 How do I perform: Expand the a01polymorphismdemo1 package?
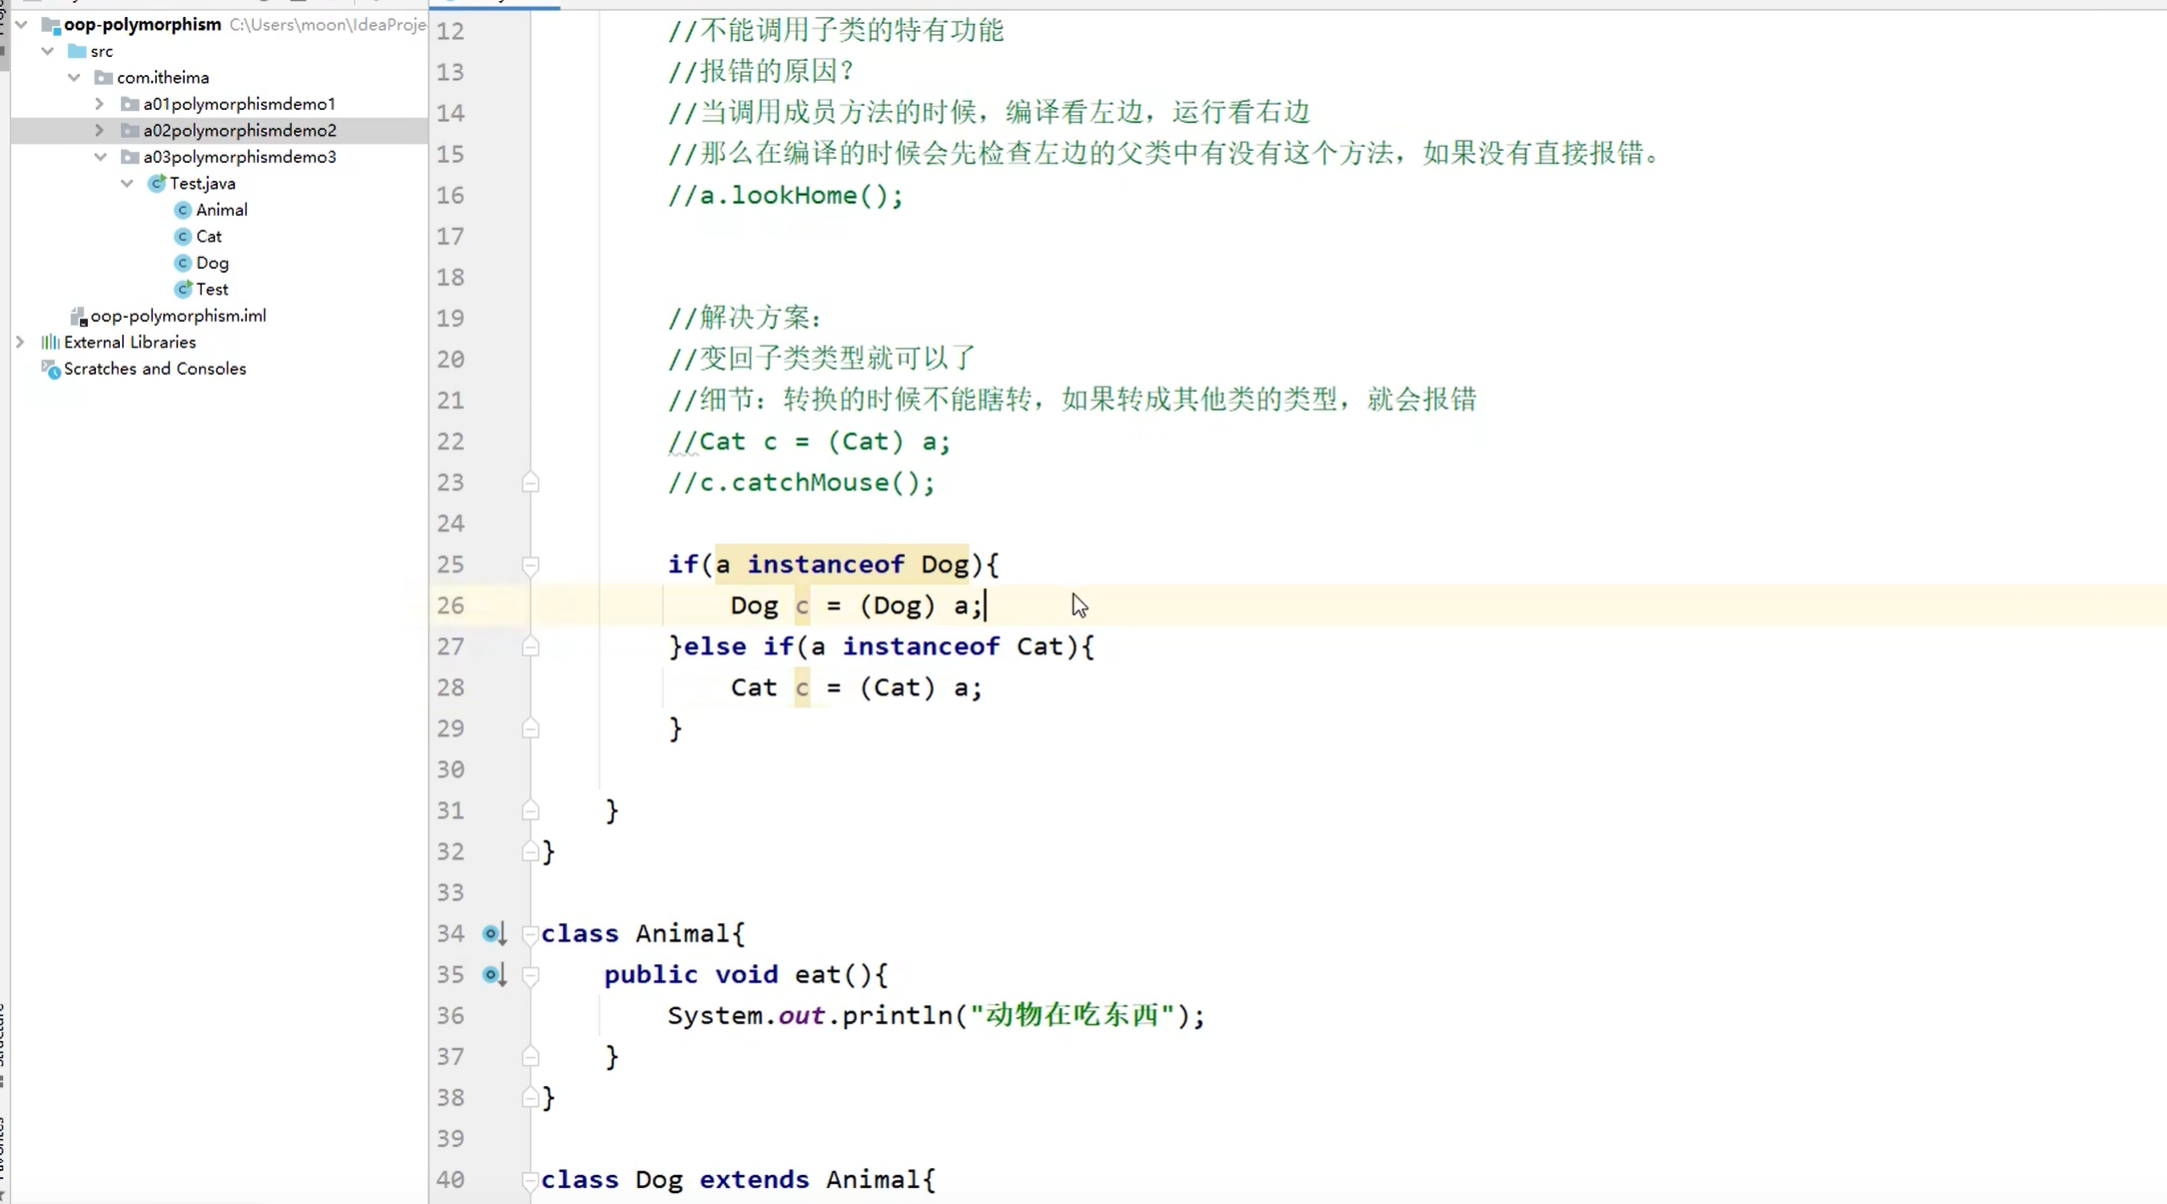click(99, 104)
